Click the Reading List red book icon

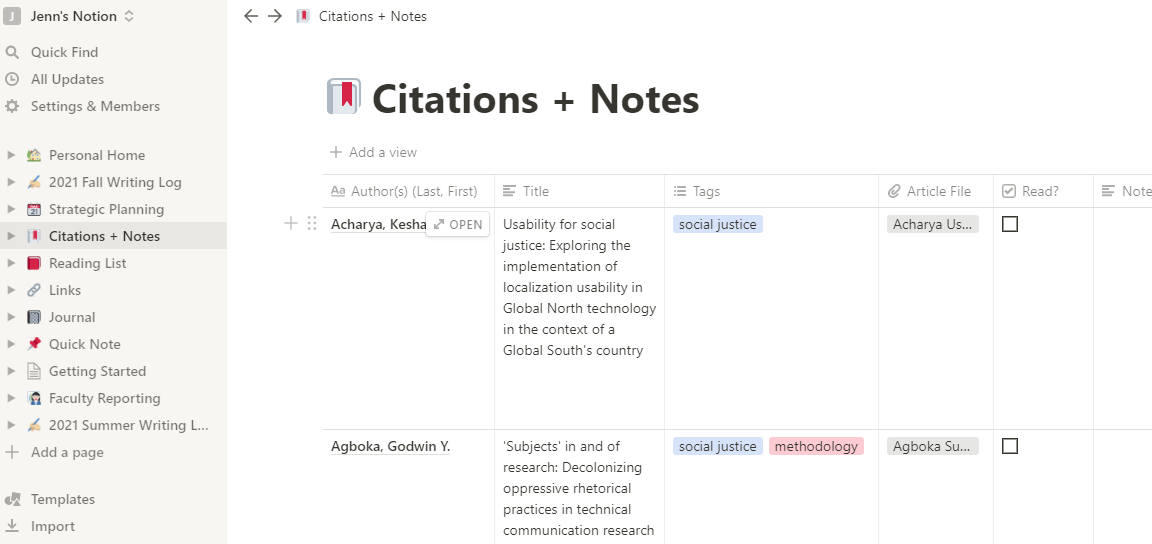pos(34,263)
